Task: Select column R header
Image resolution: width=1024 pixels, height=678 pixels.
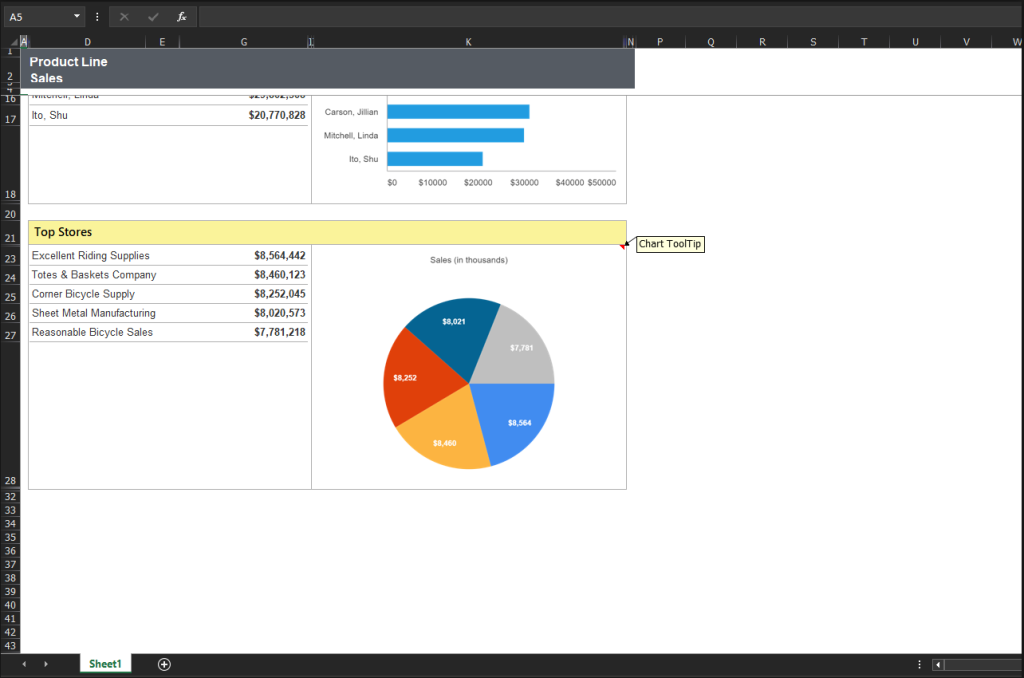Action: [x=762, y=42]
